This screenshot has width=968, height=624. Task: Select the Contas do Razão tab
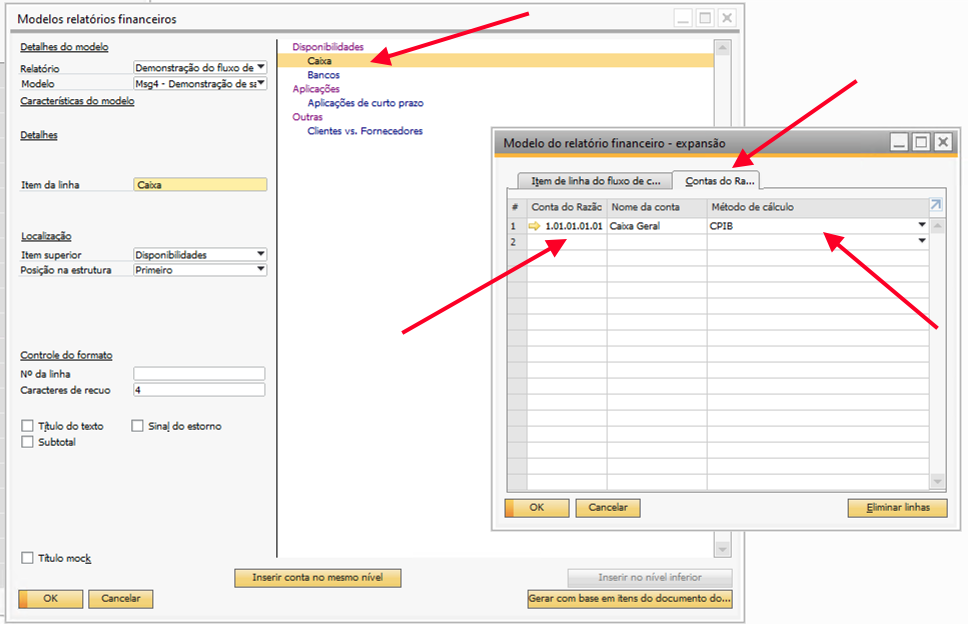(x=717, y=181)
